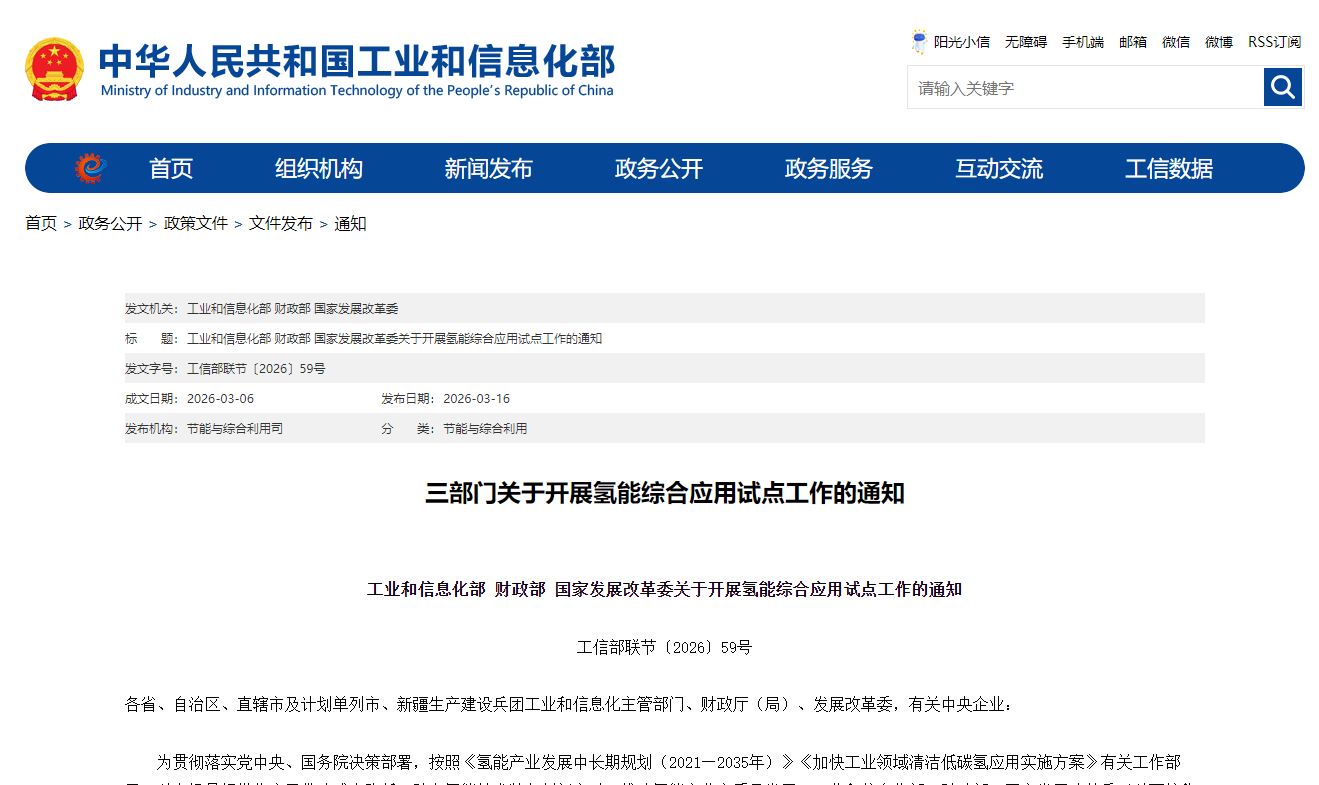Go to 政务公开 in the main navigation

(x=659, y=169)
